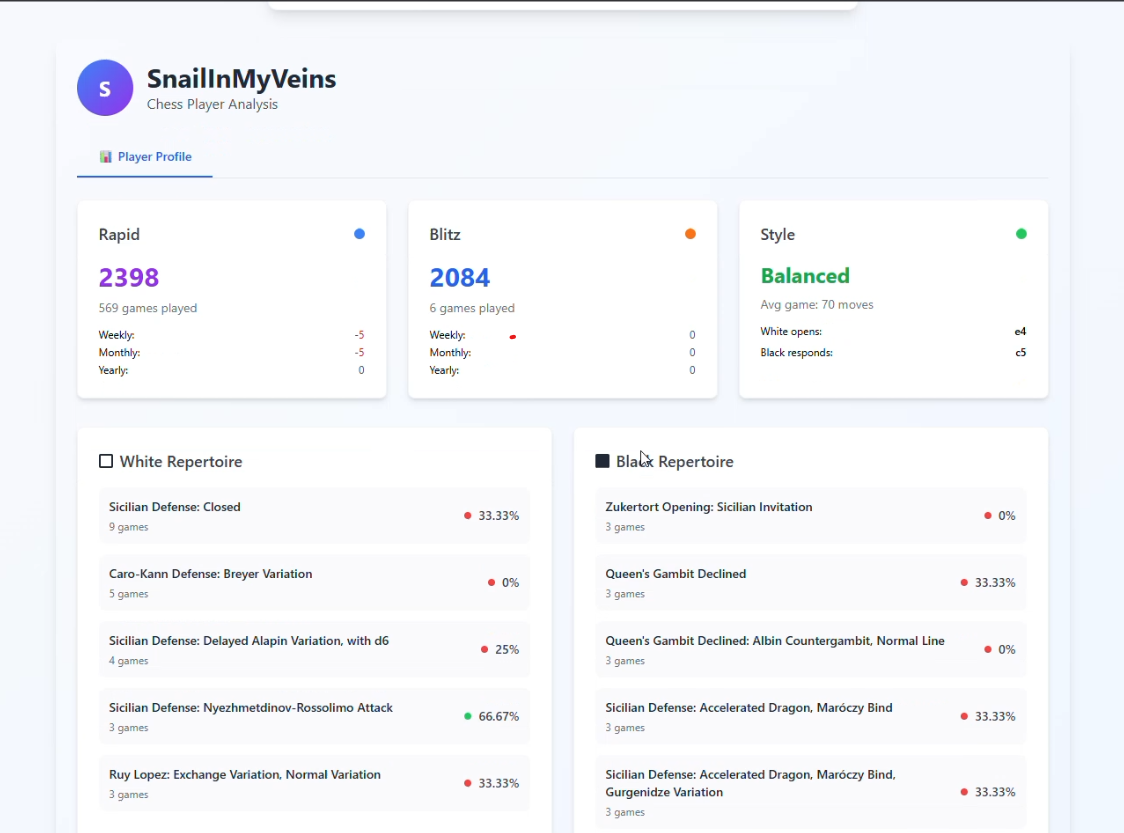This screenshot has width=1124, height=833.
Task: Click the 3-game Accelerated Dragon, Maróczy Bind 33.33% row
Action: click(811, 716)
